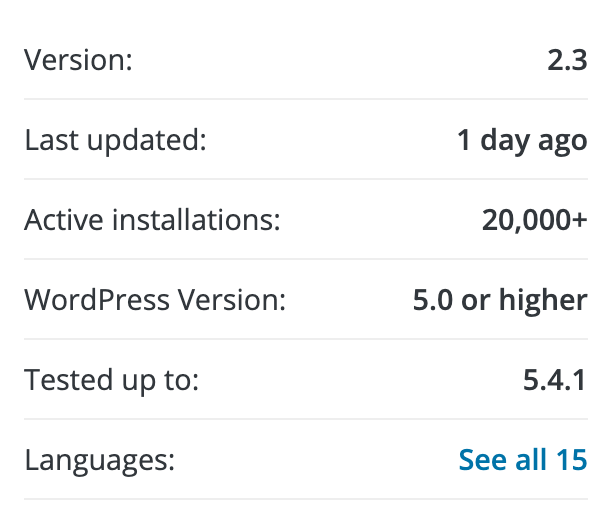Click divider line beneath Active installations row
The width and height of the screenshot is (610, 510).
coord(305,259)
